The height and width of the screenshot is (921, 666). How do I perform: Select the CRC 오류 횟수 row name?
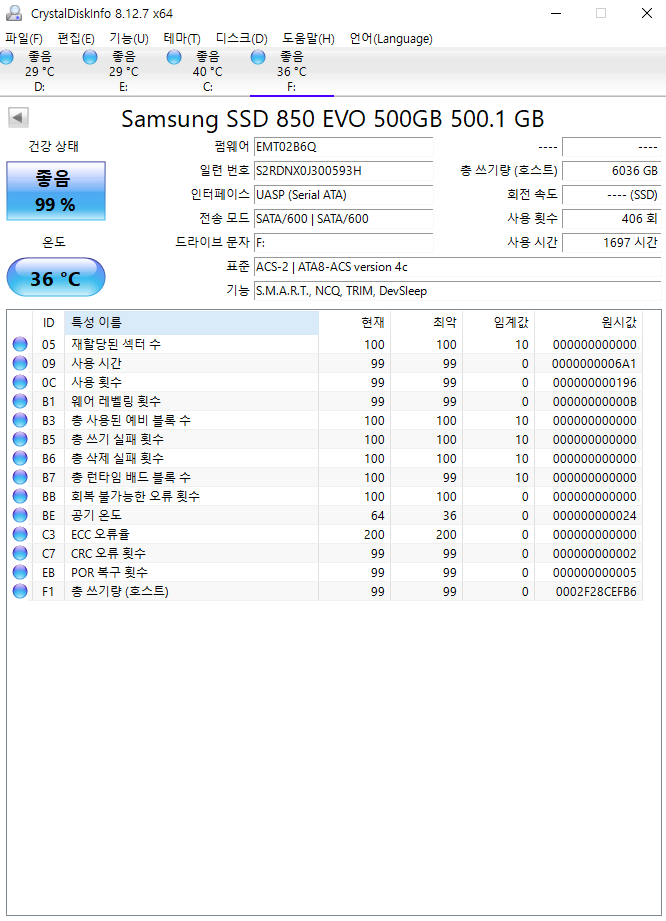pos(109,553)
